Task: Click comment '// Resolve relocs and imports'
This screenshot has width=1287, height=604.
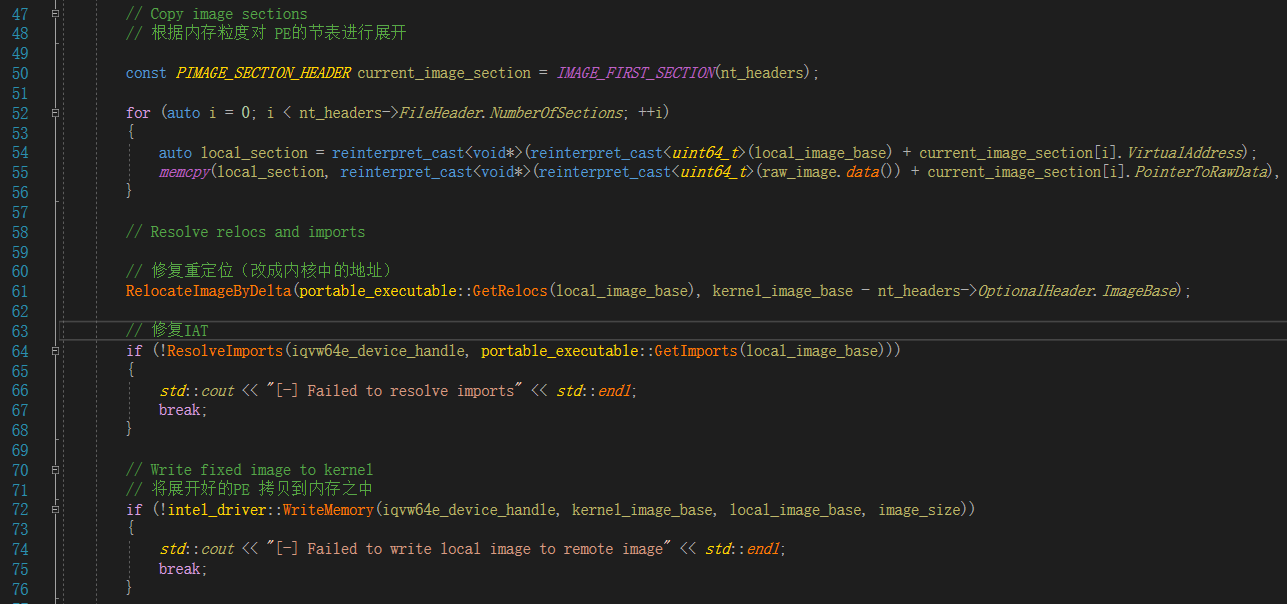Action: tap(246, 232)
